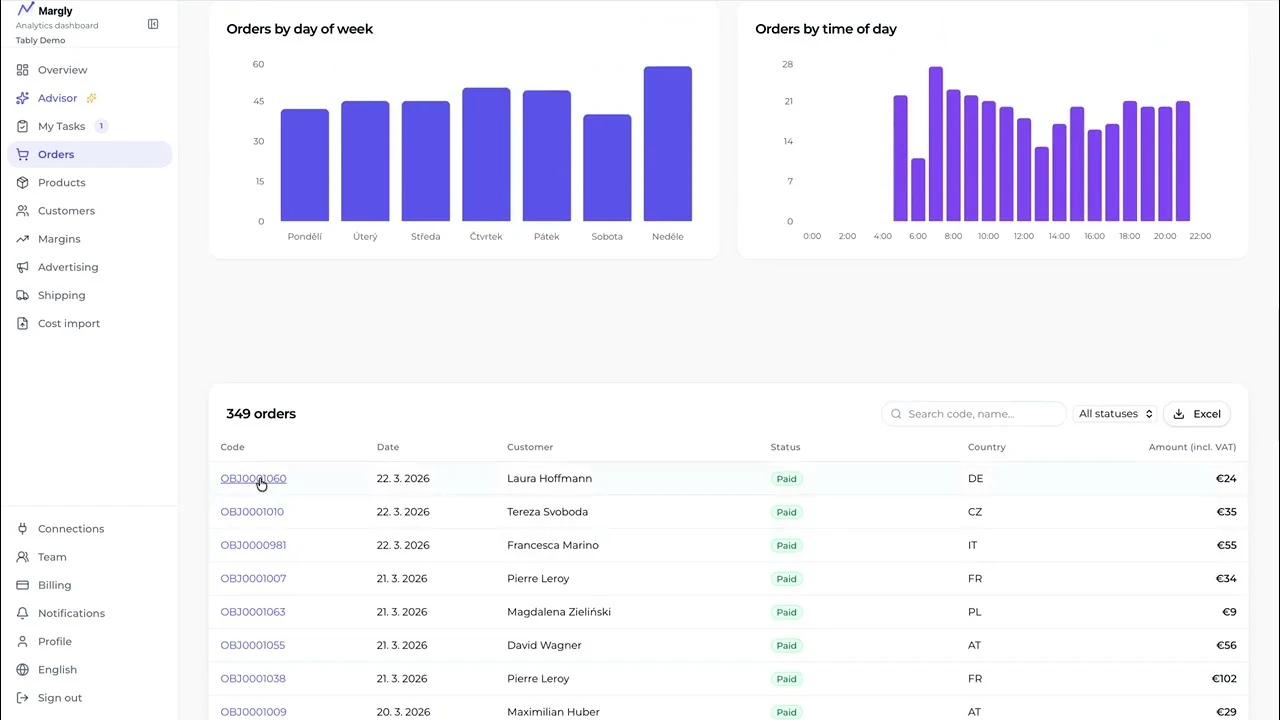Open the Overview menu item
Viewport: 1280px width, 720px height.
[90, 70]
